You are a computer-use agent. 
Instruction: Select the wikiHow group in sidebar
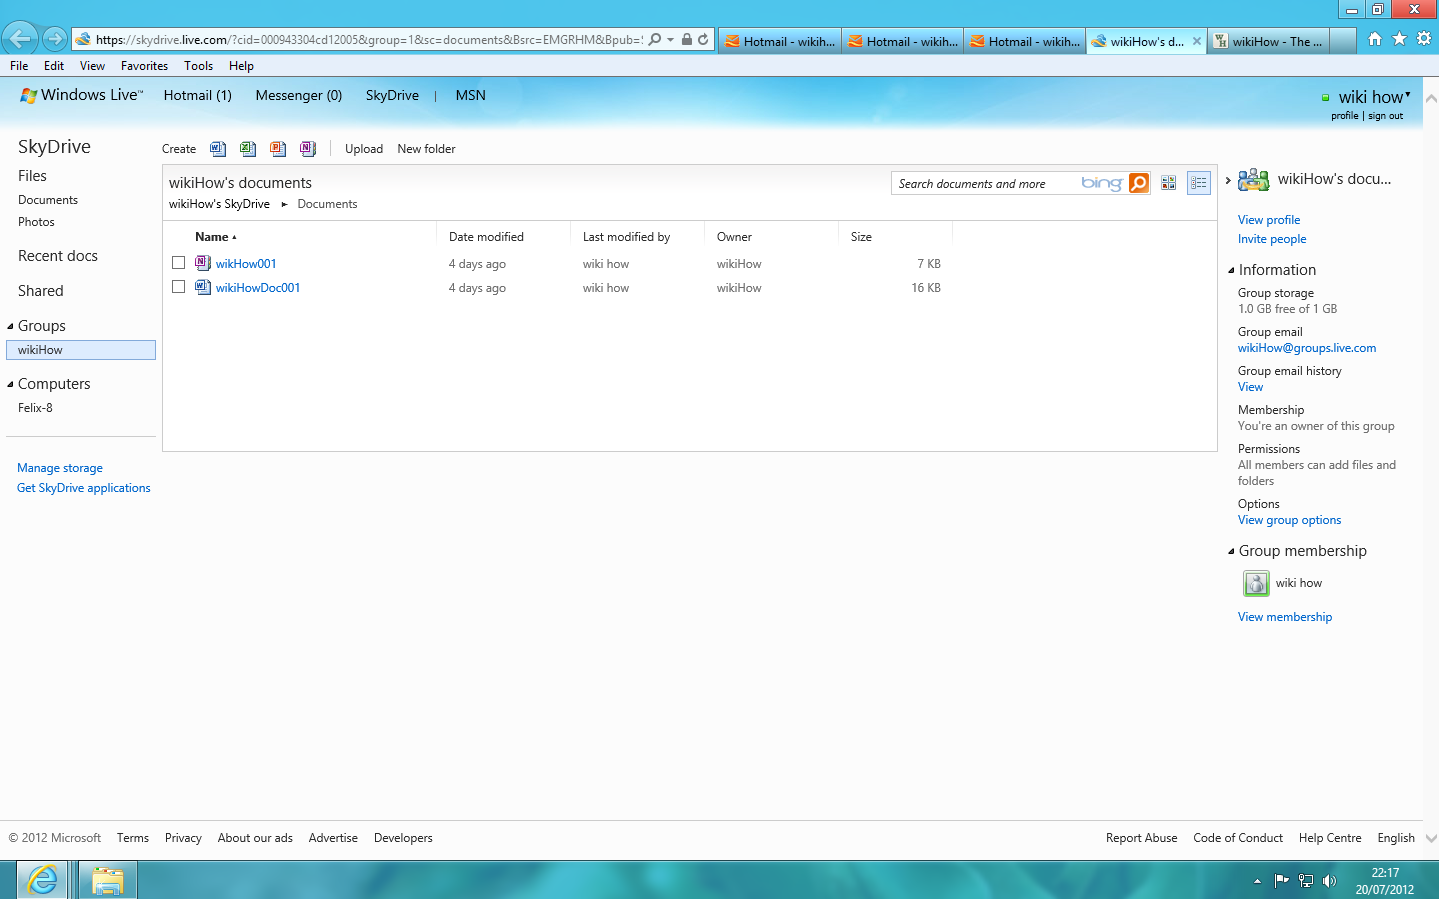point(81,350)
